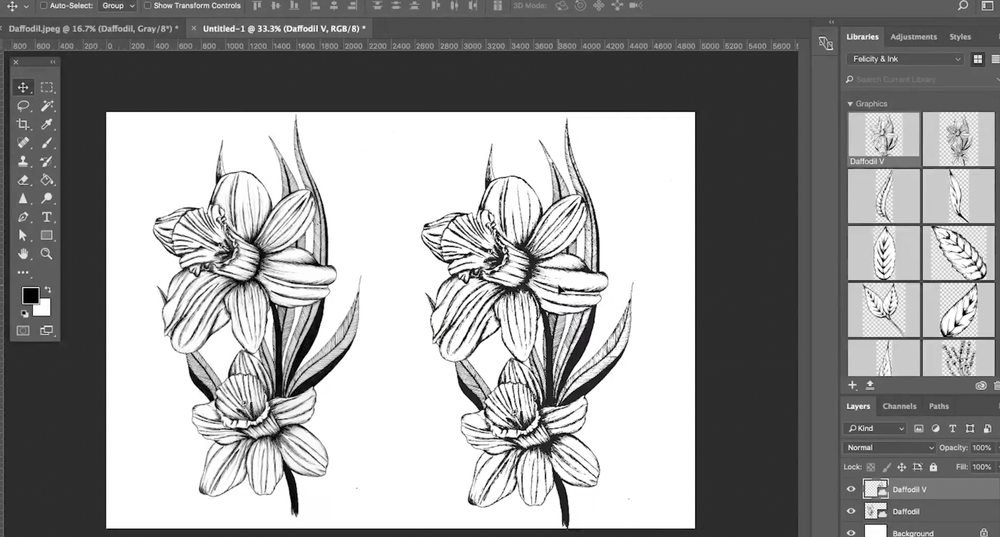
Task: Filter layers by pixel layers icon
Action: coord(918,429)
